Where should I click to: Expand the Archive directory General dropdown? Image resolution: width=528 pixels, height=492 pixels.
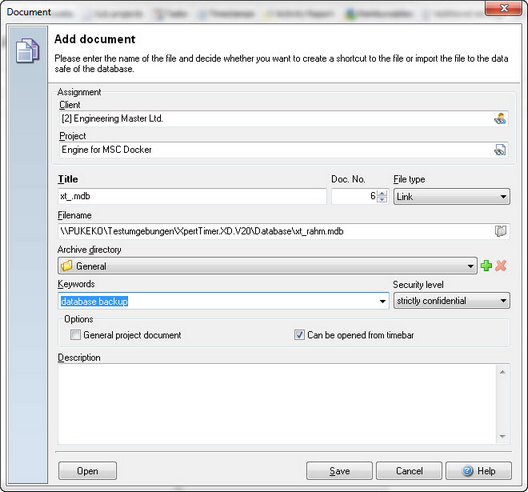(267, 266)
